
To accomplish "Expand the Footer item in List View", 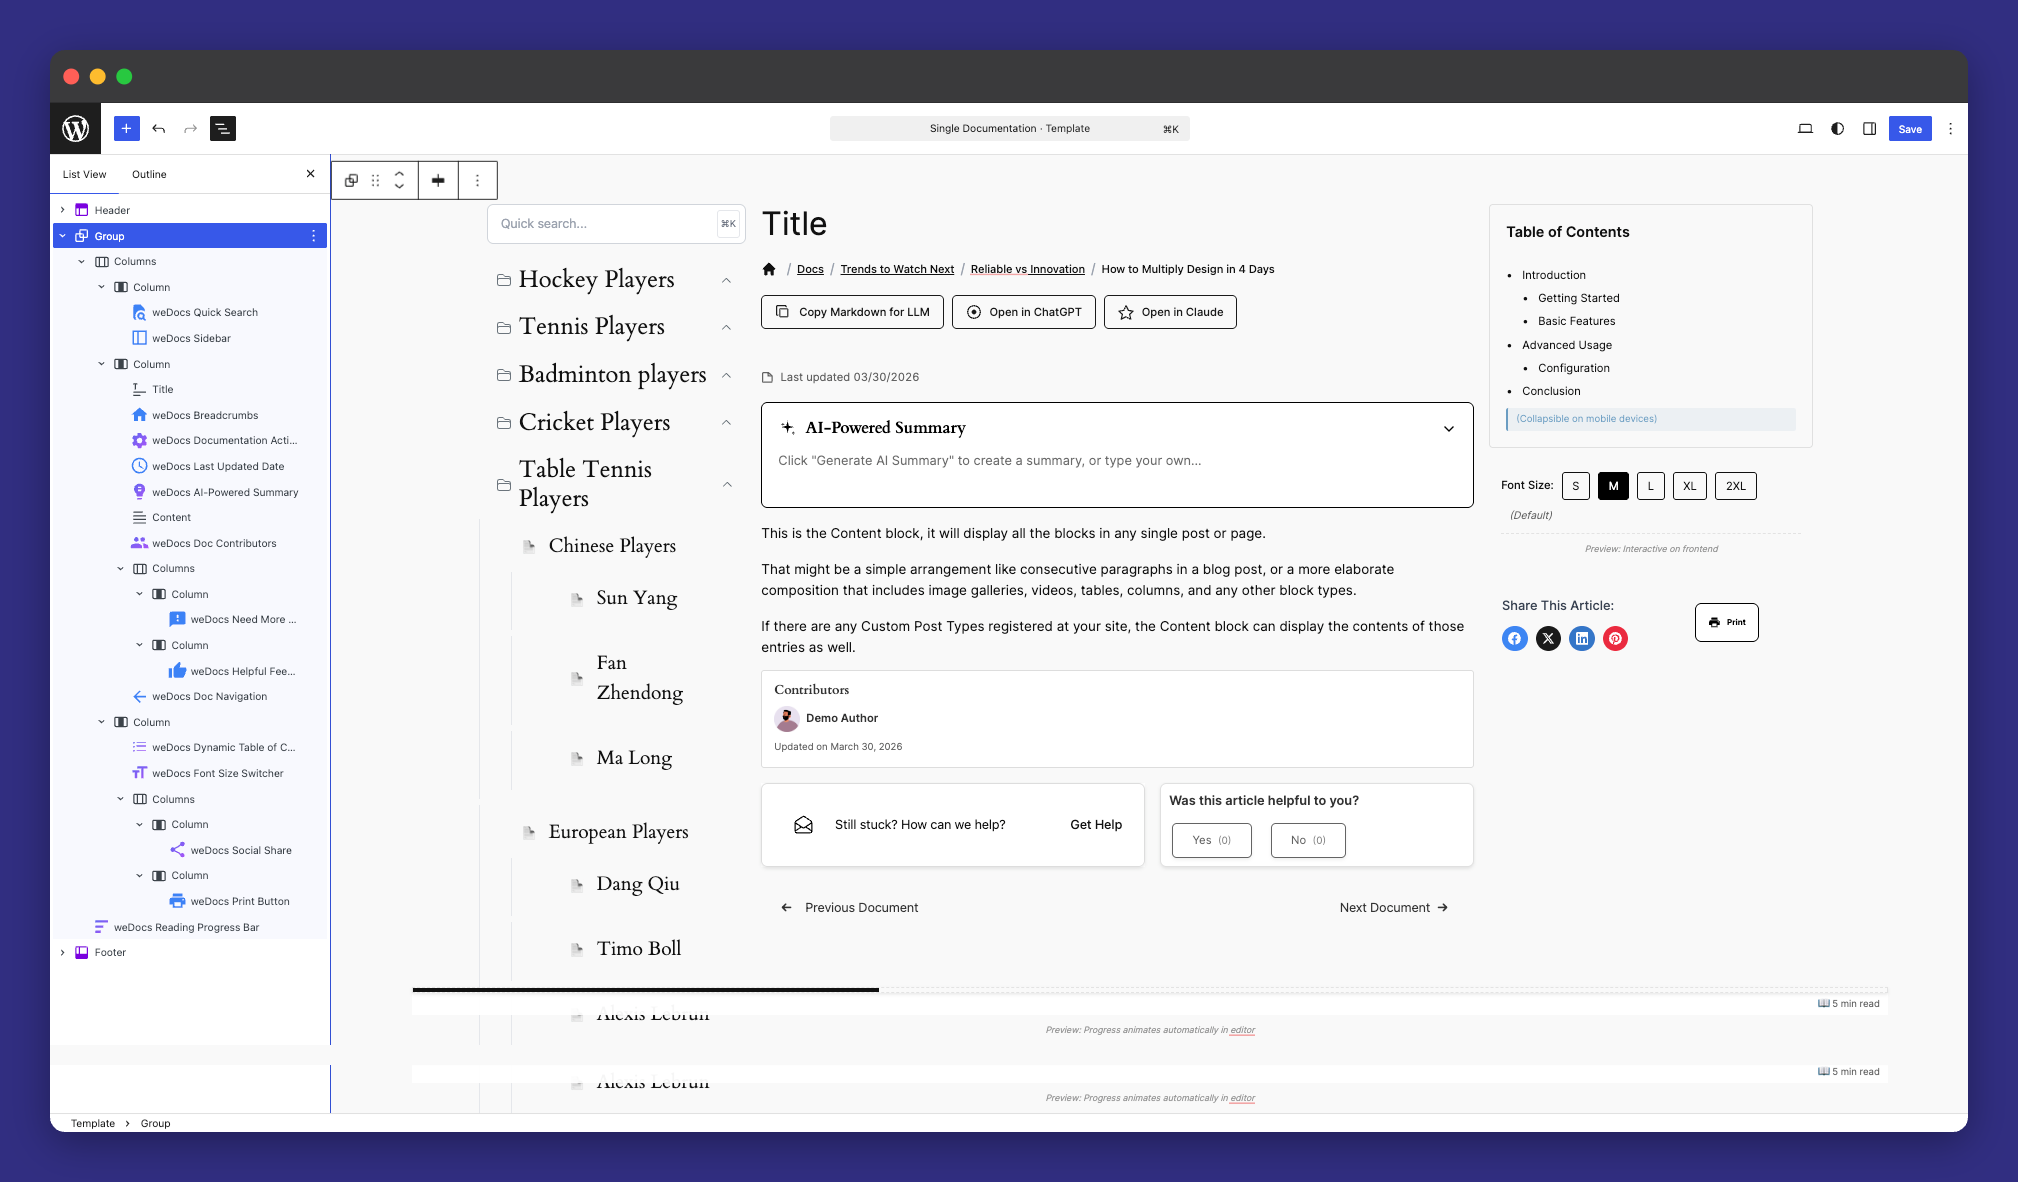I will [63, 952].
